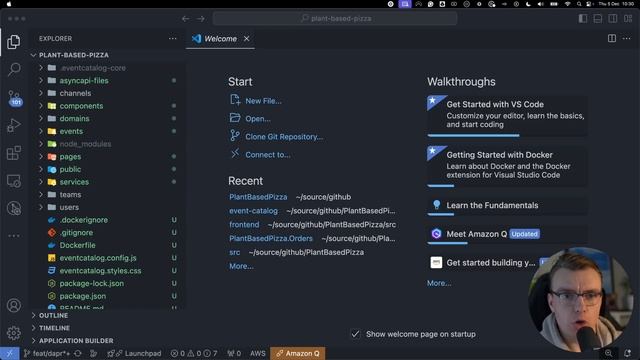The height and width of the screenshot is (360, 640).
Task: Click the AWS status bar item
Action: pos(258,353)
